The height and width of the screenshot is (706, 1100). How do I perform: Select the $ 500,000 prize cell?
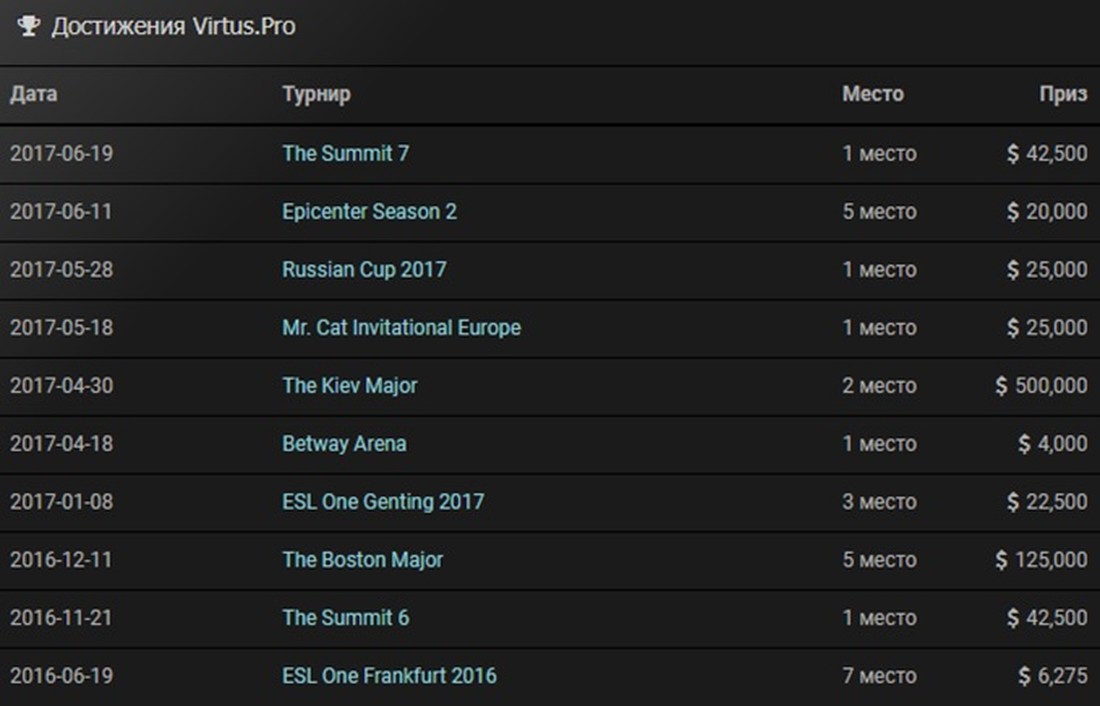coord(1041,386)
